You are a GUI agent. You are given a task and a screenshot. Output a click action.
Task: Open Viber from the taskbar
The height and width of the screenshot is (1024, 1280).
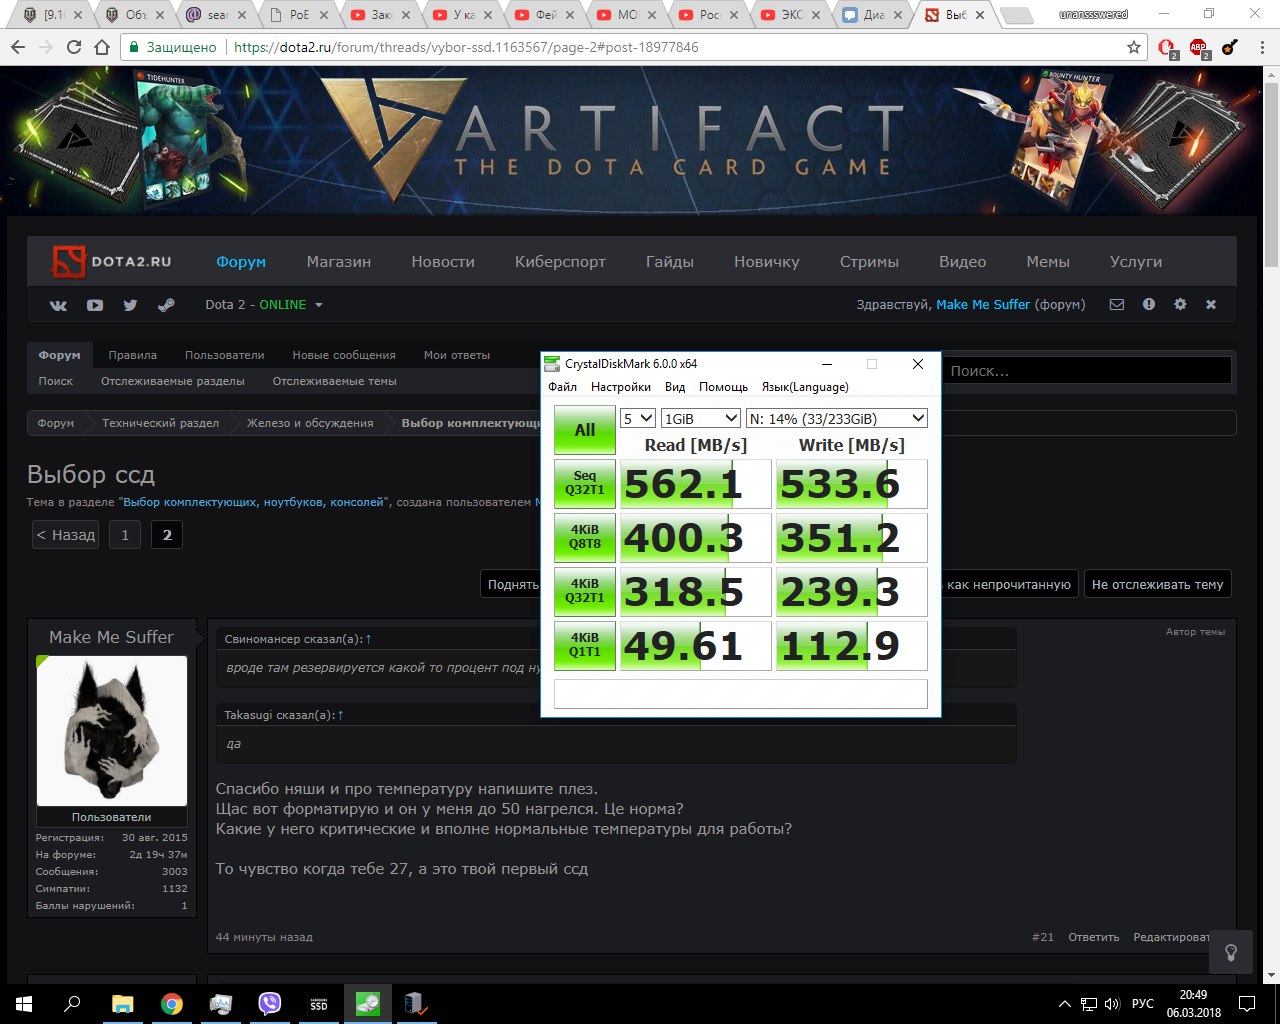270,1004
